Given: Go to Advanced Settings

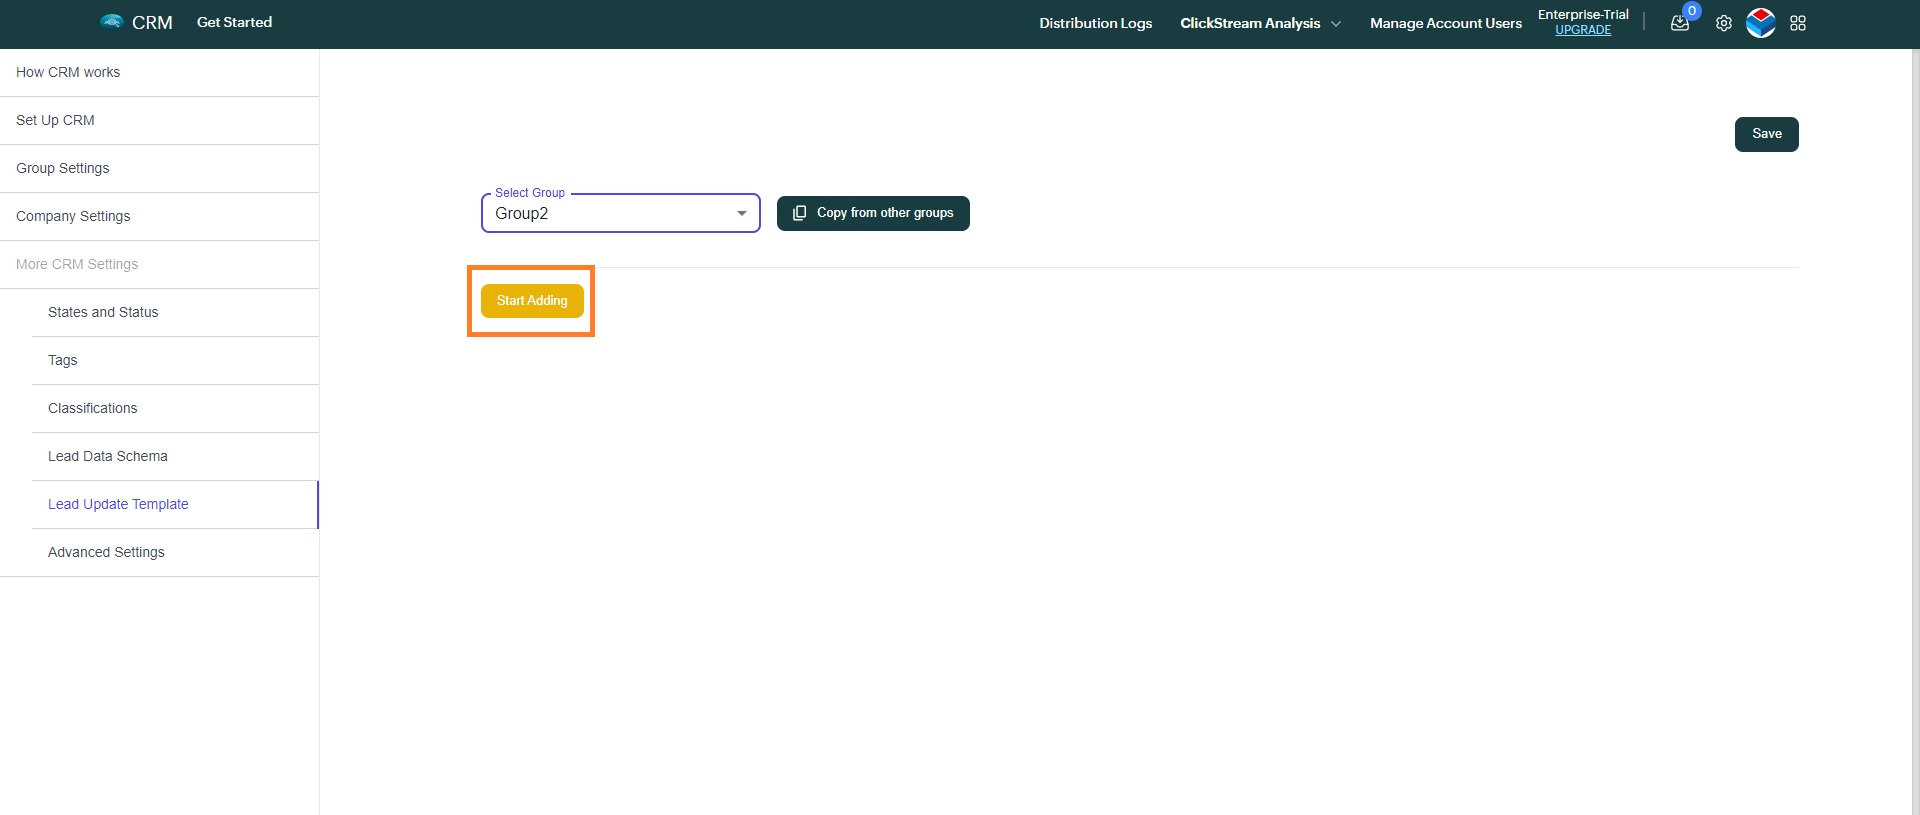Looking at the screenshot, I should [x=175, y=552].
